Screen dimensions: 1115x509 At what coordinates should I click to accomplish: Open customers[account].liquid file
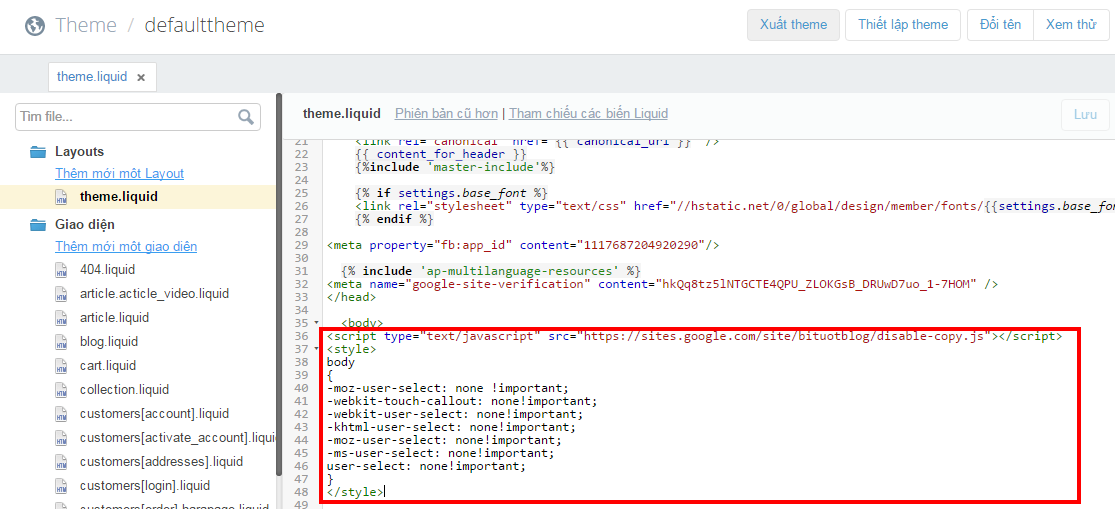pos(154,414)
